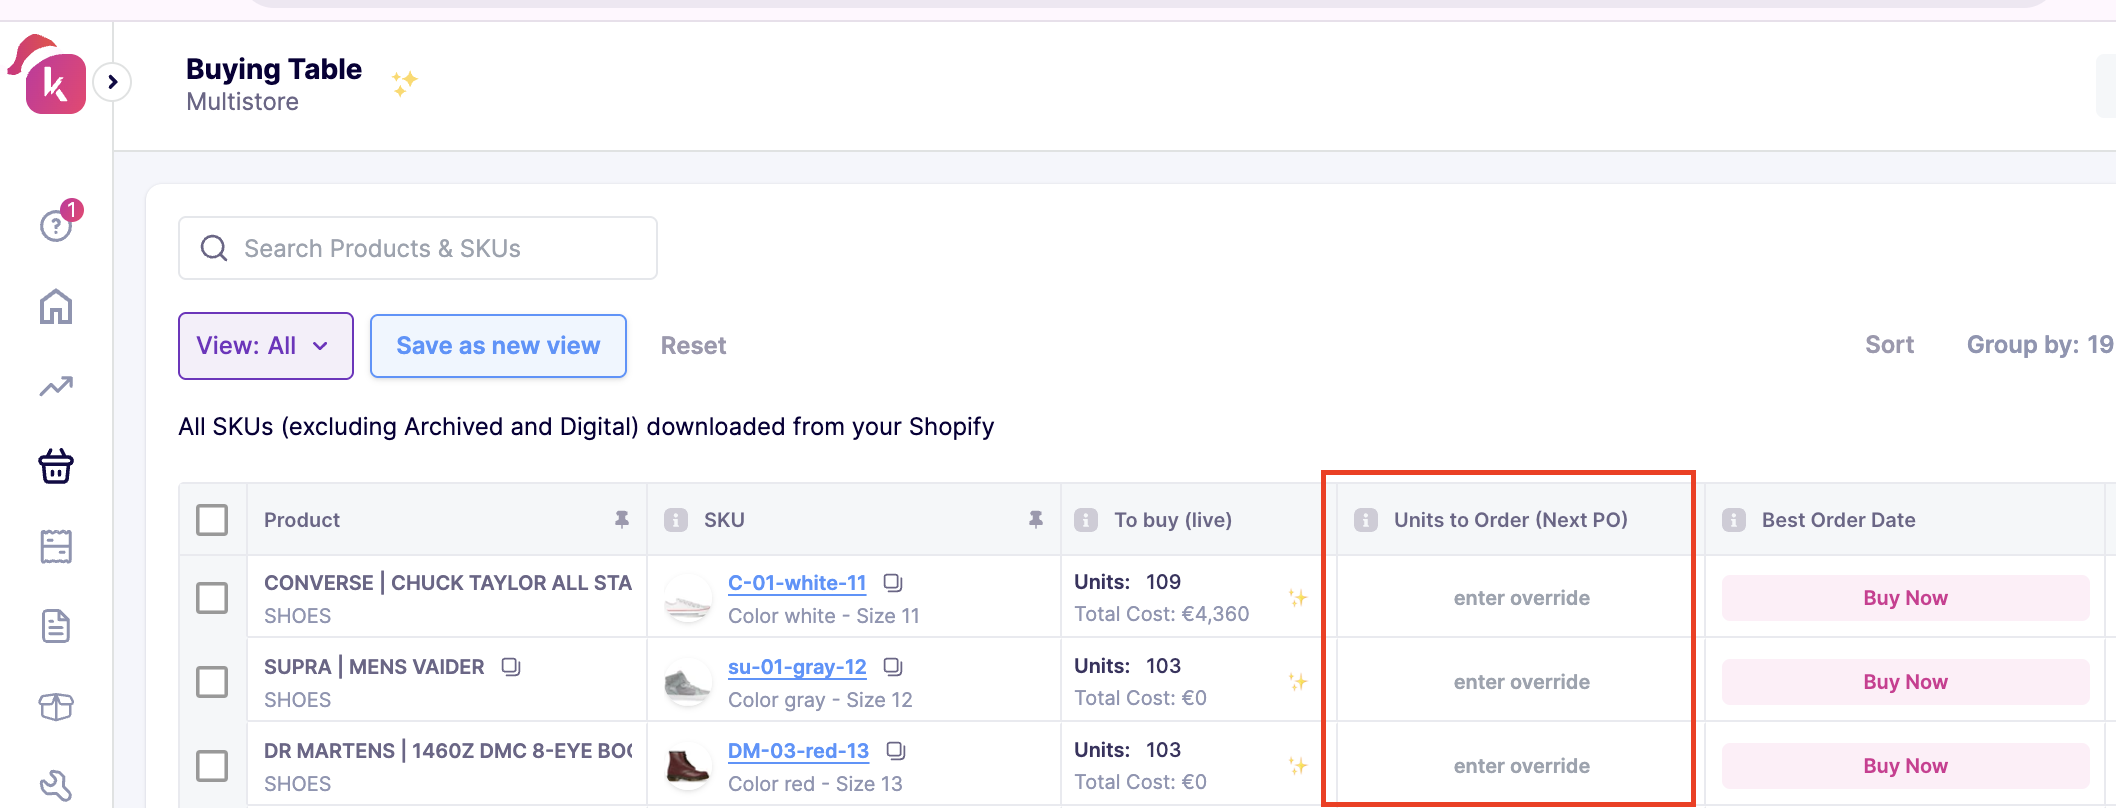Expand the sidebar with the chevron arrow

point(113,82)
